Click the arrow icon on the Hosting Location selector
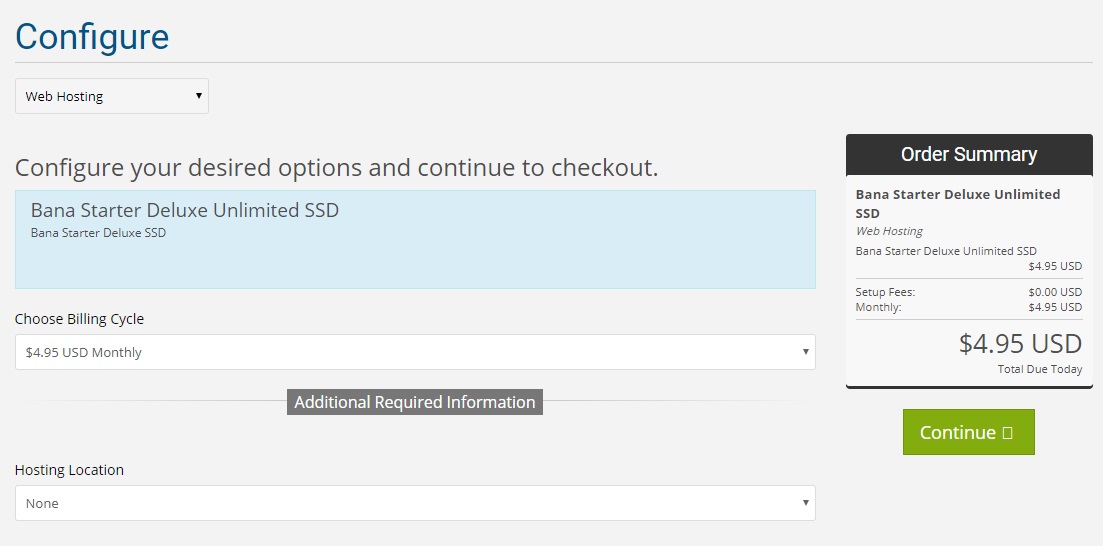The width and height of the screenshot is (1103, 546). tap(805, 503)
